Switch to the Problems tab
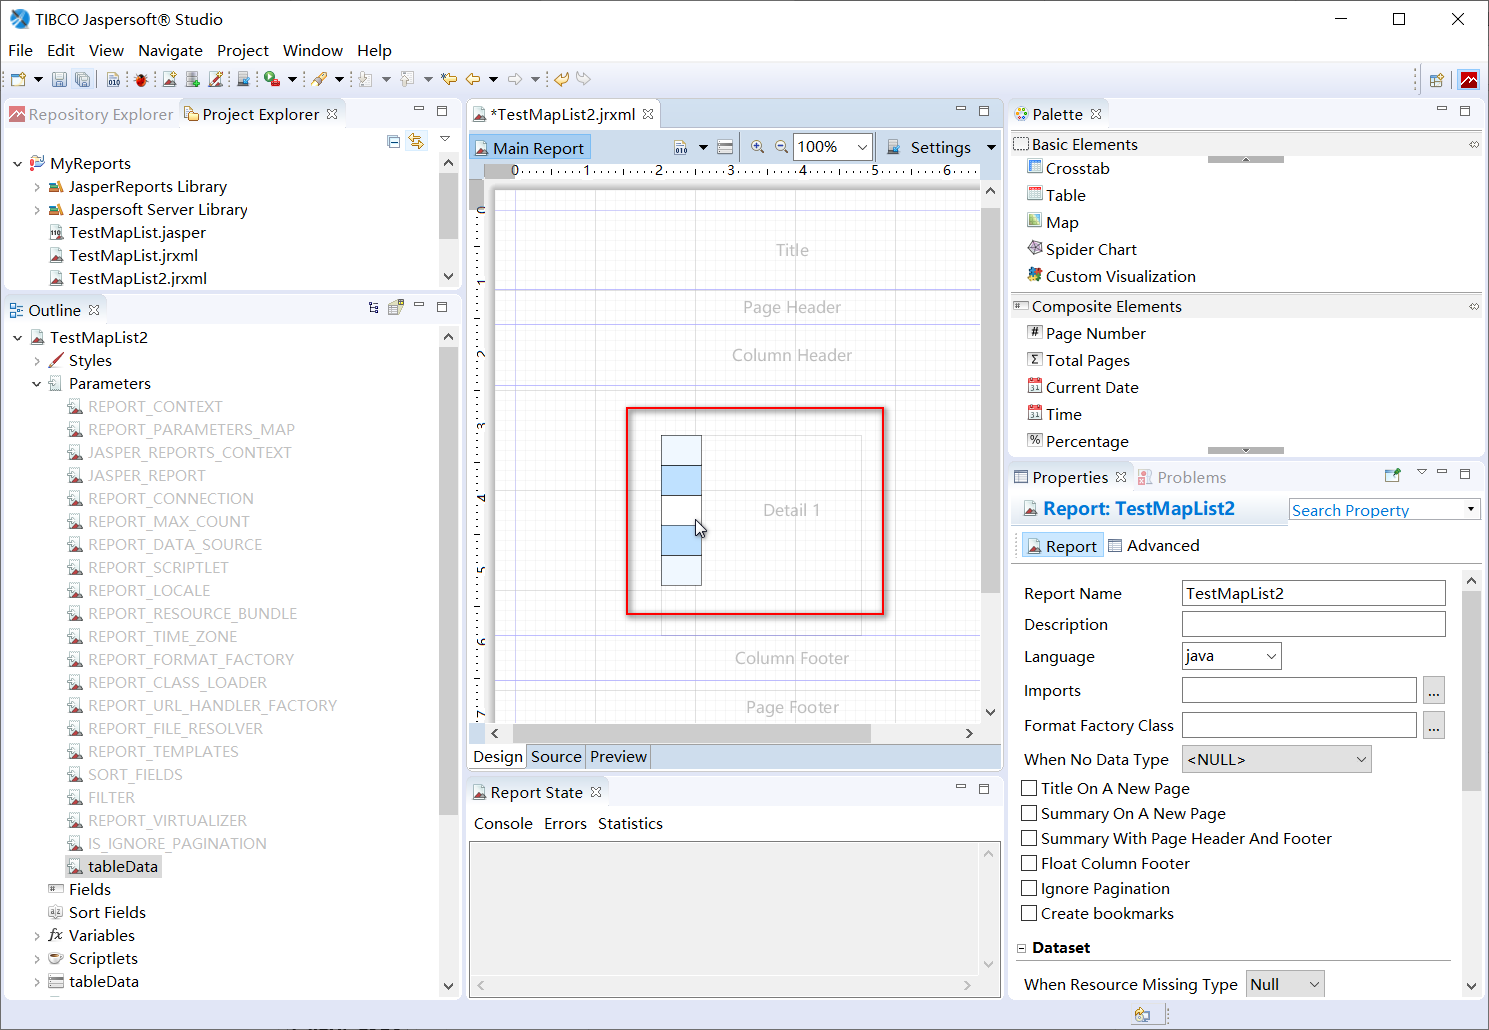Screen dimensions: 1489x1030 [1181, 477]
